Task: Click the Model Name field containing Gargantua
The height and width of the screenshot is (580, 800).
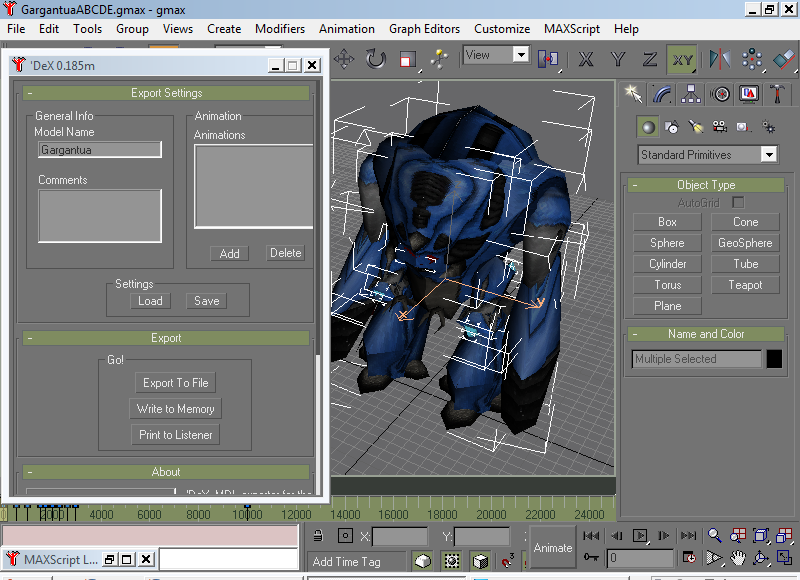Action: pyautogui.click(x=100, y=150)
